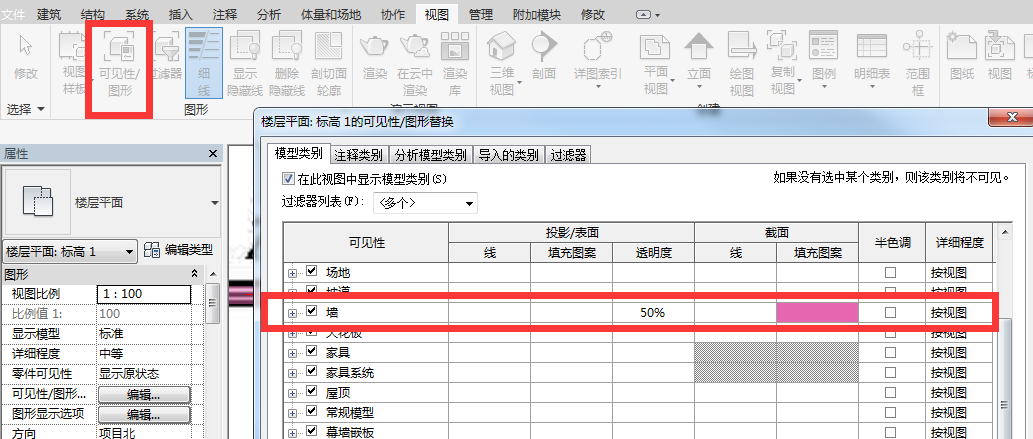Uncheck visibility of 常规模型 category
Viewport: 1033px width, 439px height.
[312, 412]
